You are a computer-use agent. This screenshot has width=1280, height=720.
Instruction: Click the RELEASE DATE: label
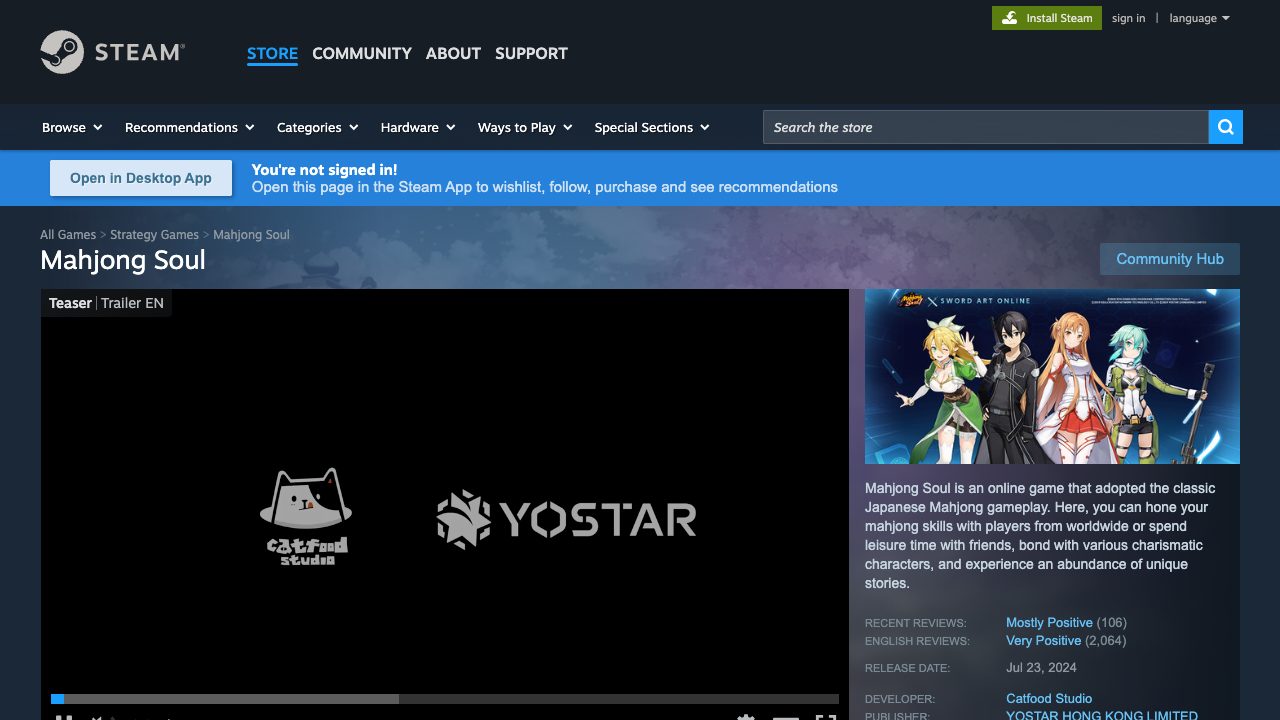pyautogui.click(x=908, y=668)
